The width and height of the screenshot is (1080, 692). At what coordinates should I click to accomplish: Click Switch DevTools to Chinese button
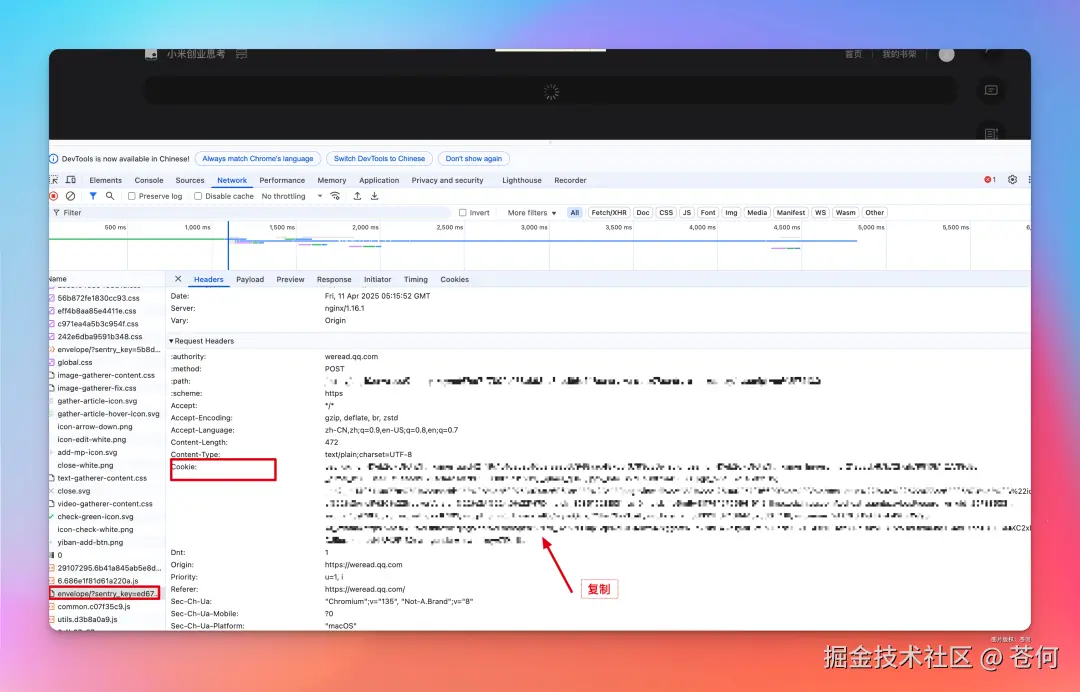point(380,158)
